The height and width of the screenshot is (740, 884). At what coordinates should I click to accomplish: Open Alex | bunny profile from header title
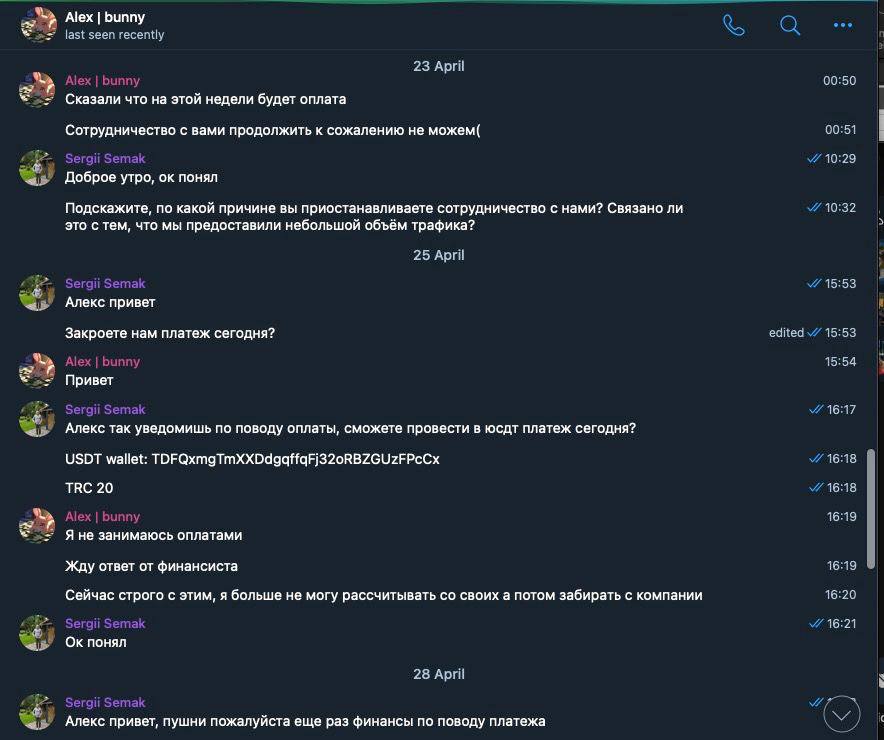click(105, 17)
